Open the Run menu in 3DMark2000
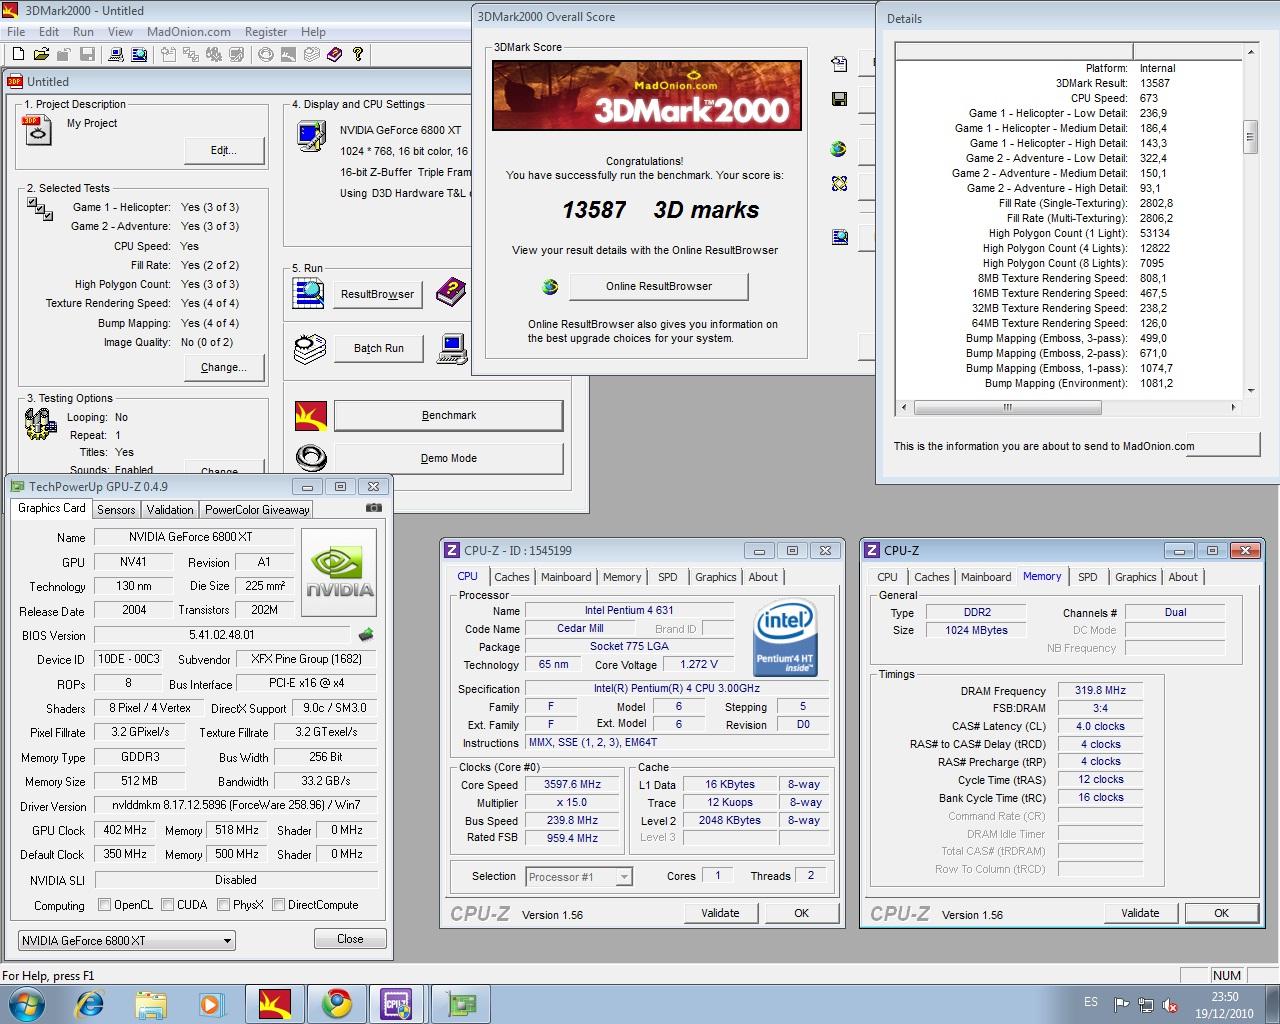Viewport: 1280px width, 1024px height. [x=83, y=32]
